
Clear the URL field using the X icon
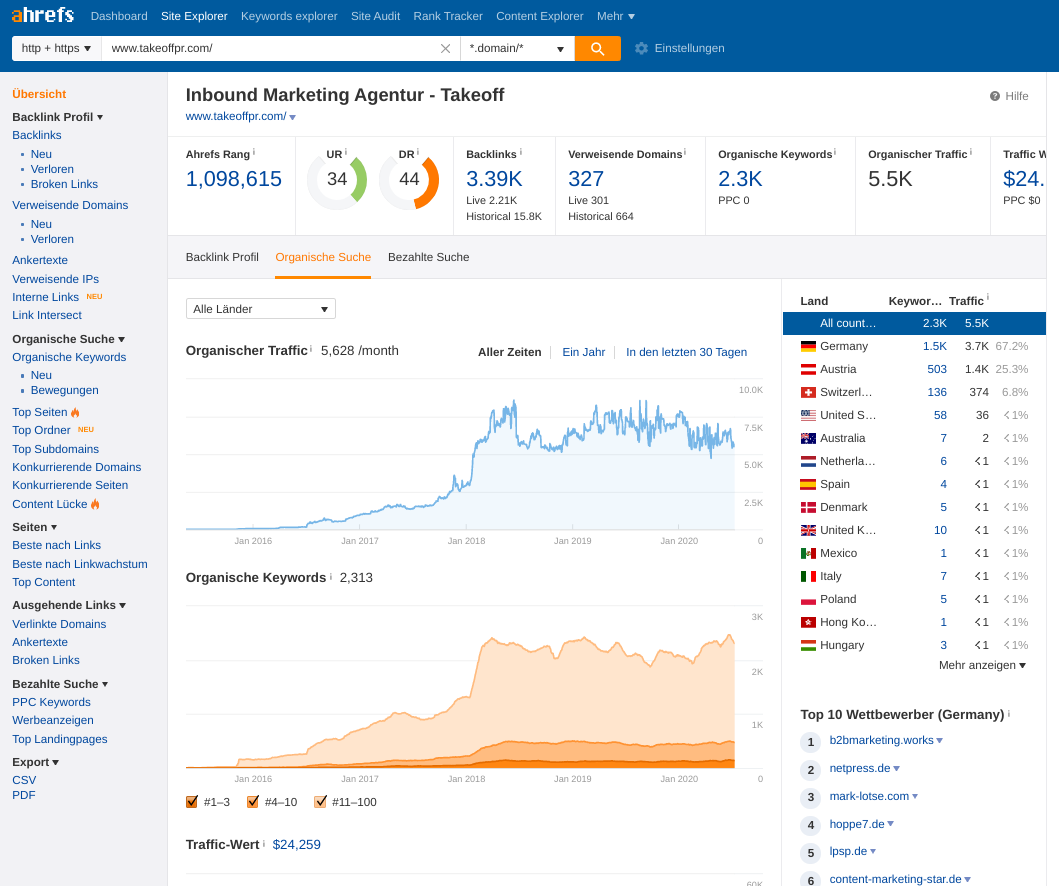tap(445, 47)
